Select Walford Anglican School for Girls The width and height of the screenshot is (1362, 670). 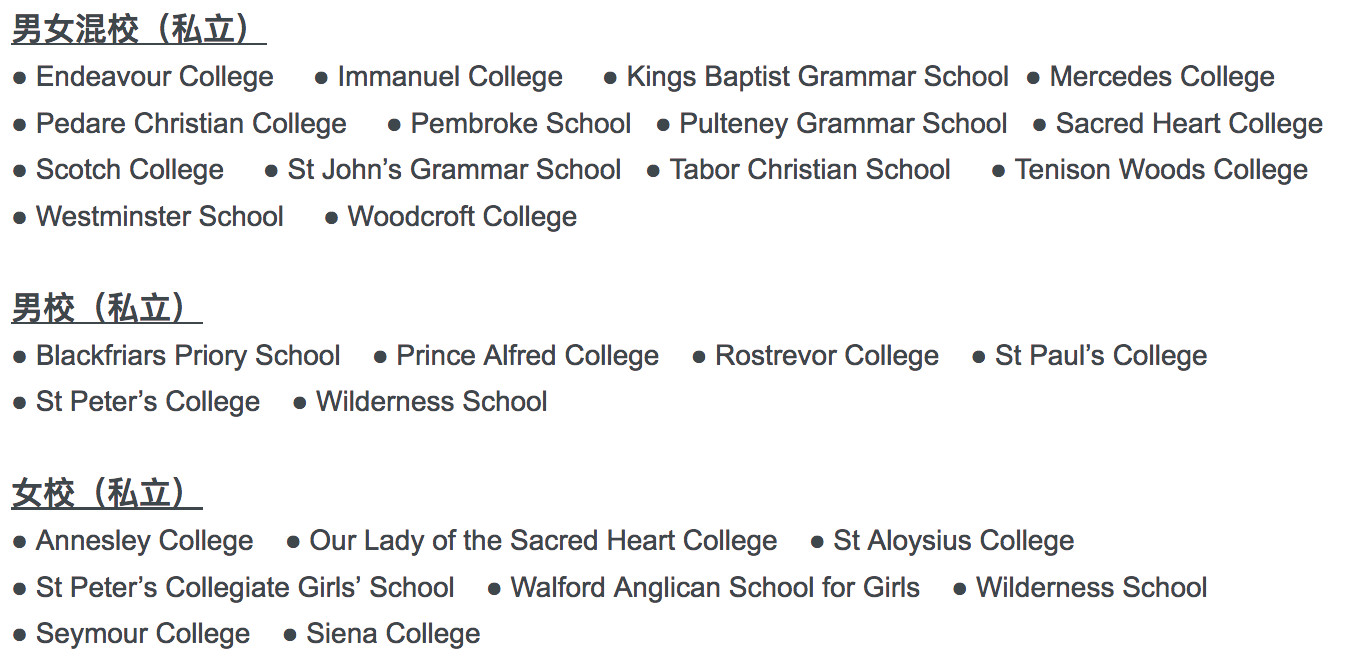tap(715, 588)
